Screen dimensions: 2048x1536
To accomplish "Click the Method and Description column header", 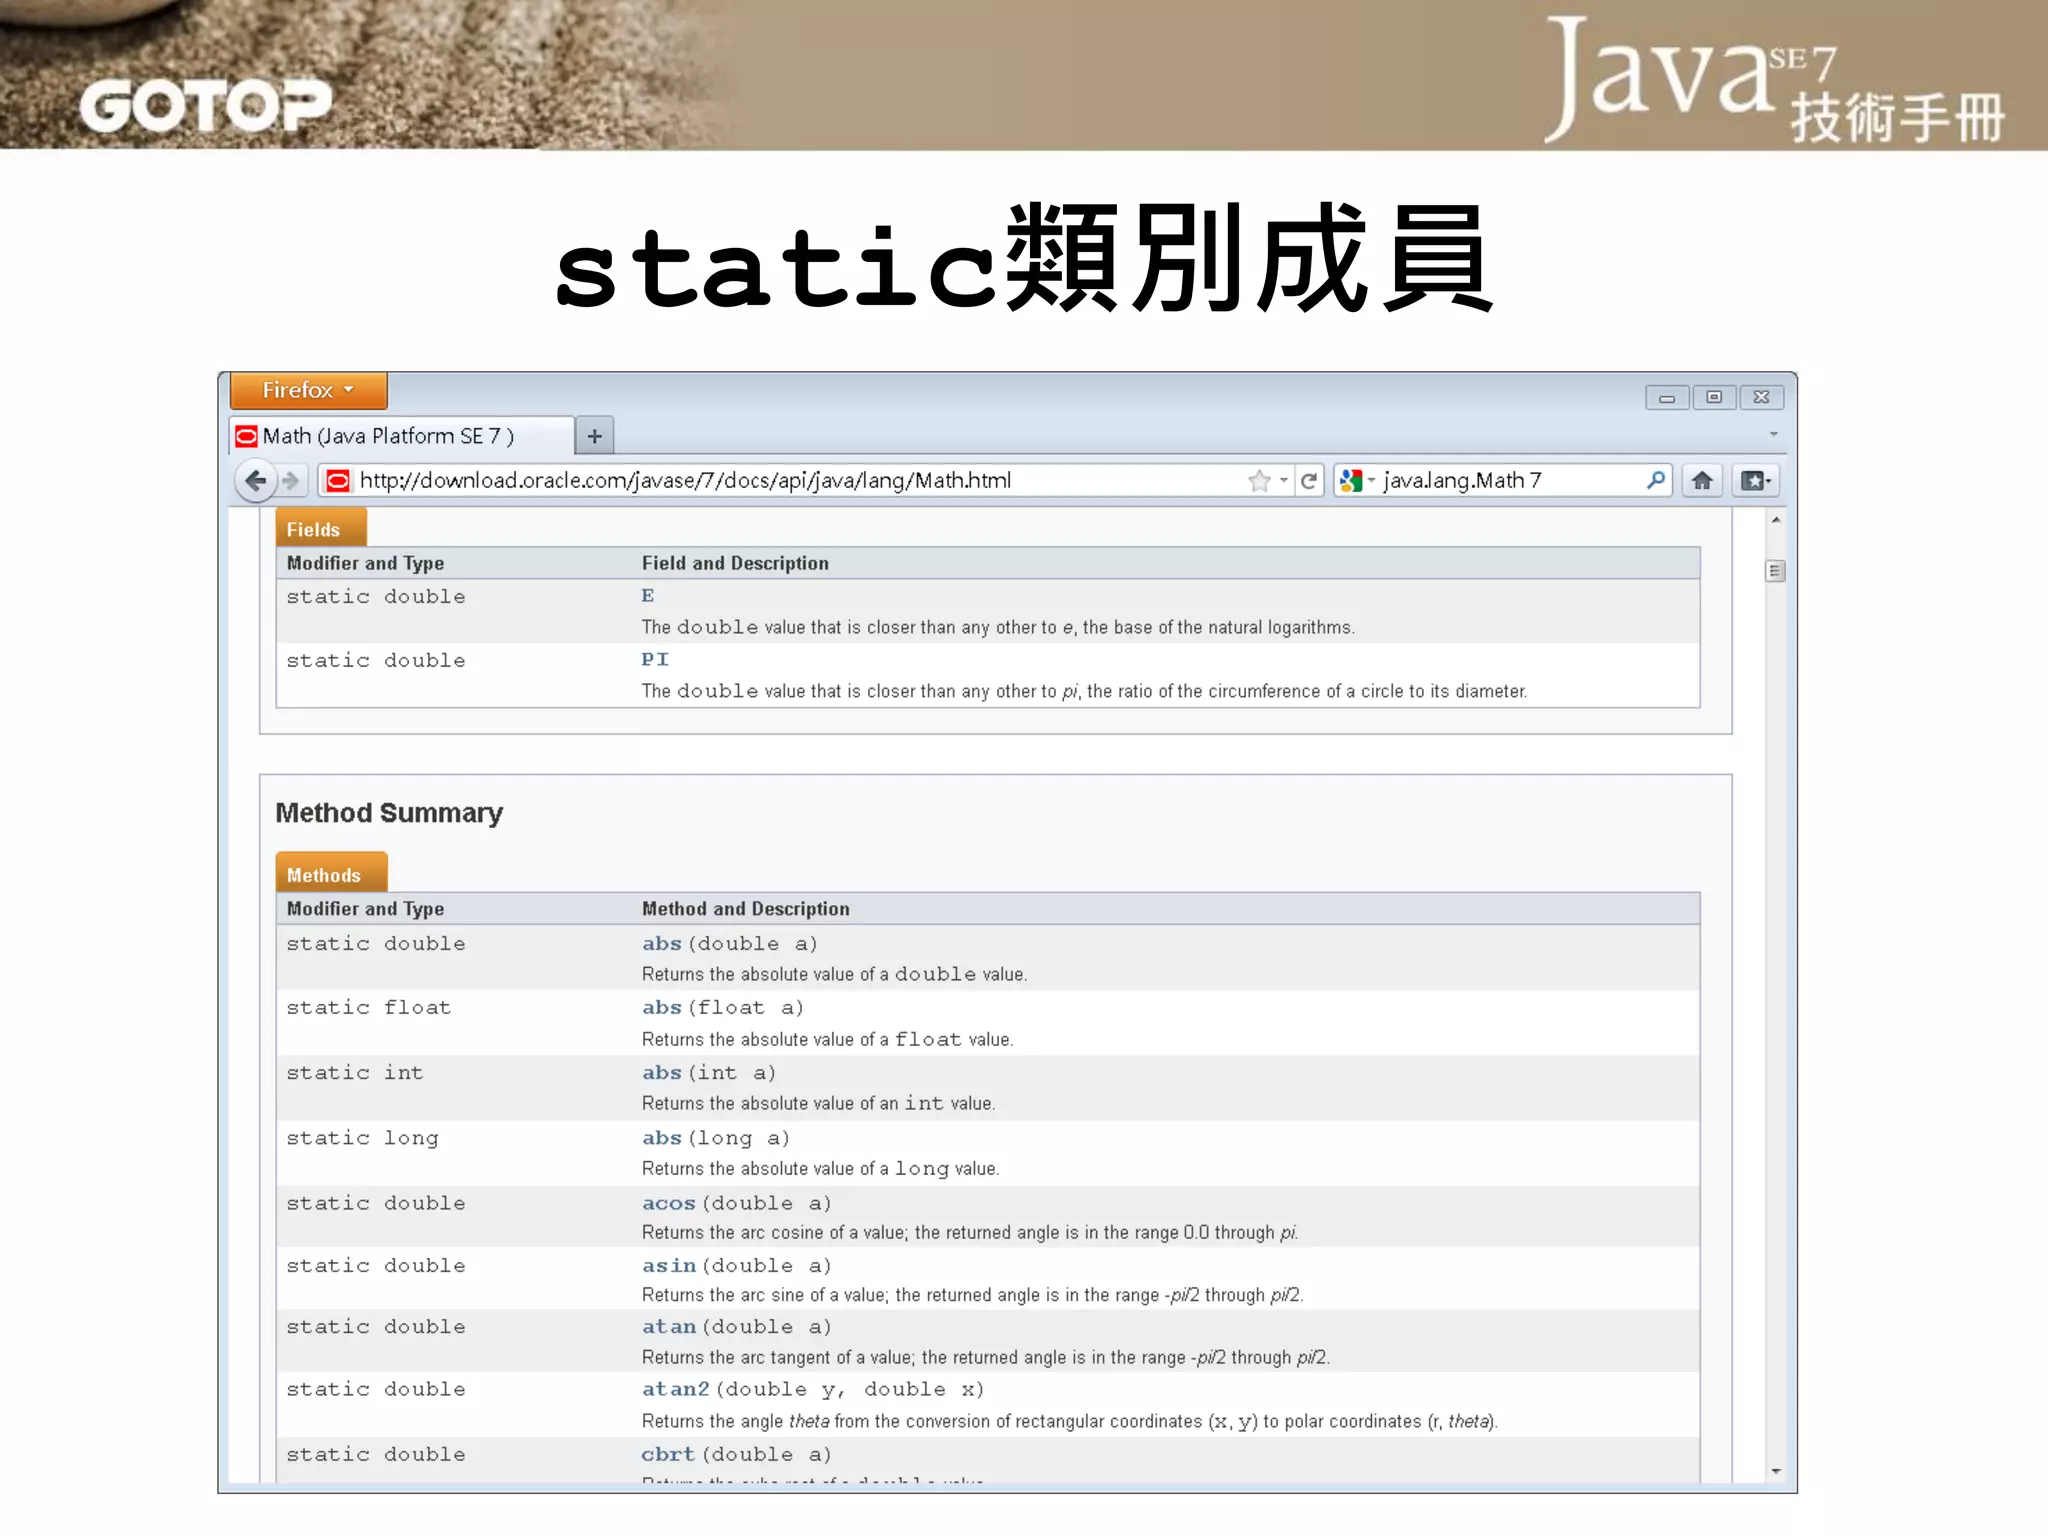I will (x=745, y=909).
